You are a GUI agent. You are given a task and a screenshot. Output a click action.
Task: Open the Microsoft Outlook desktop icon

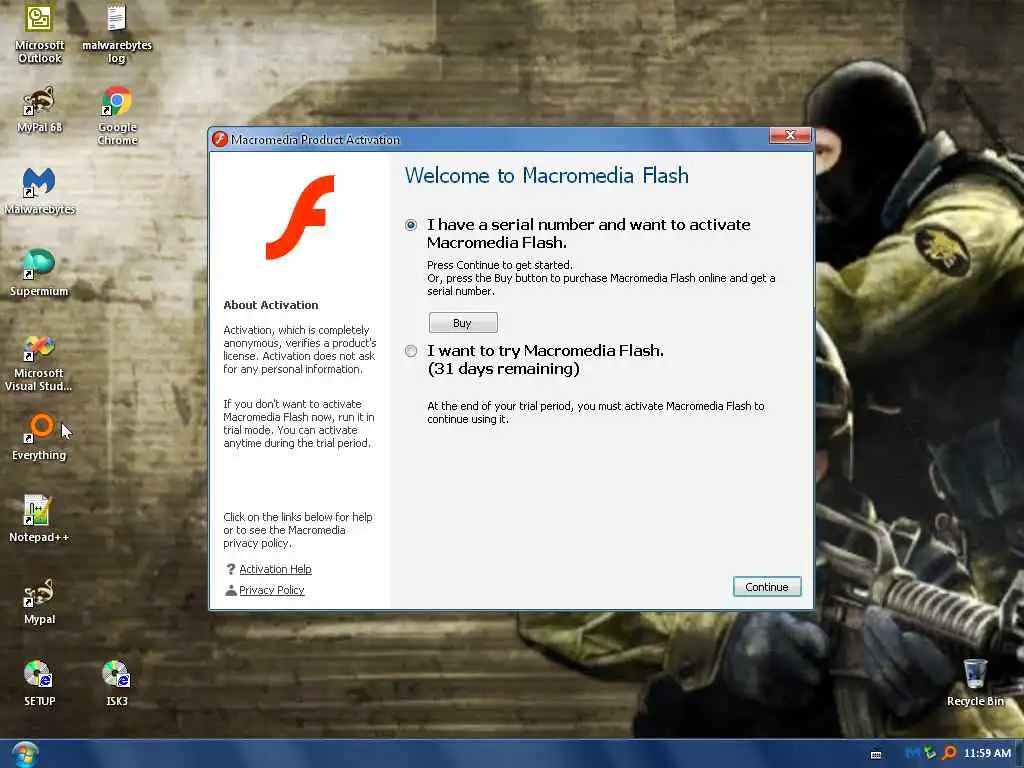coord(39,33)
